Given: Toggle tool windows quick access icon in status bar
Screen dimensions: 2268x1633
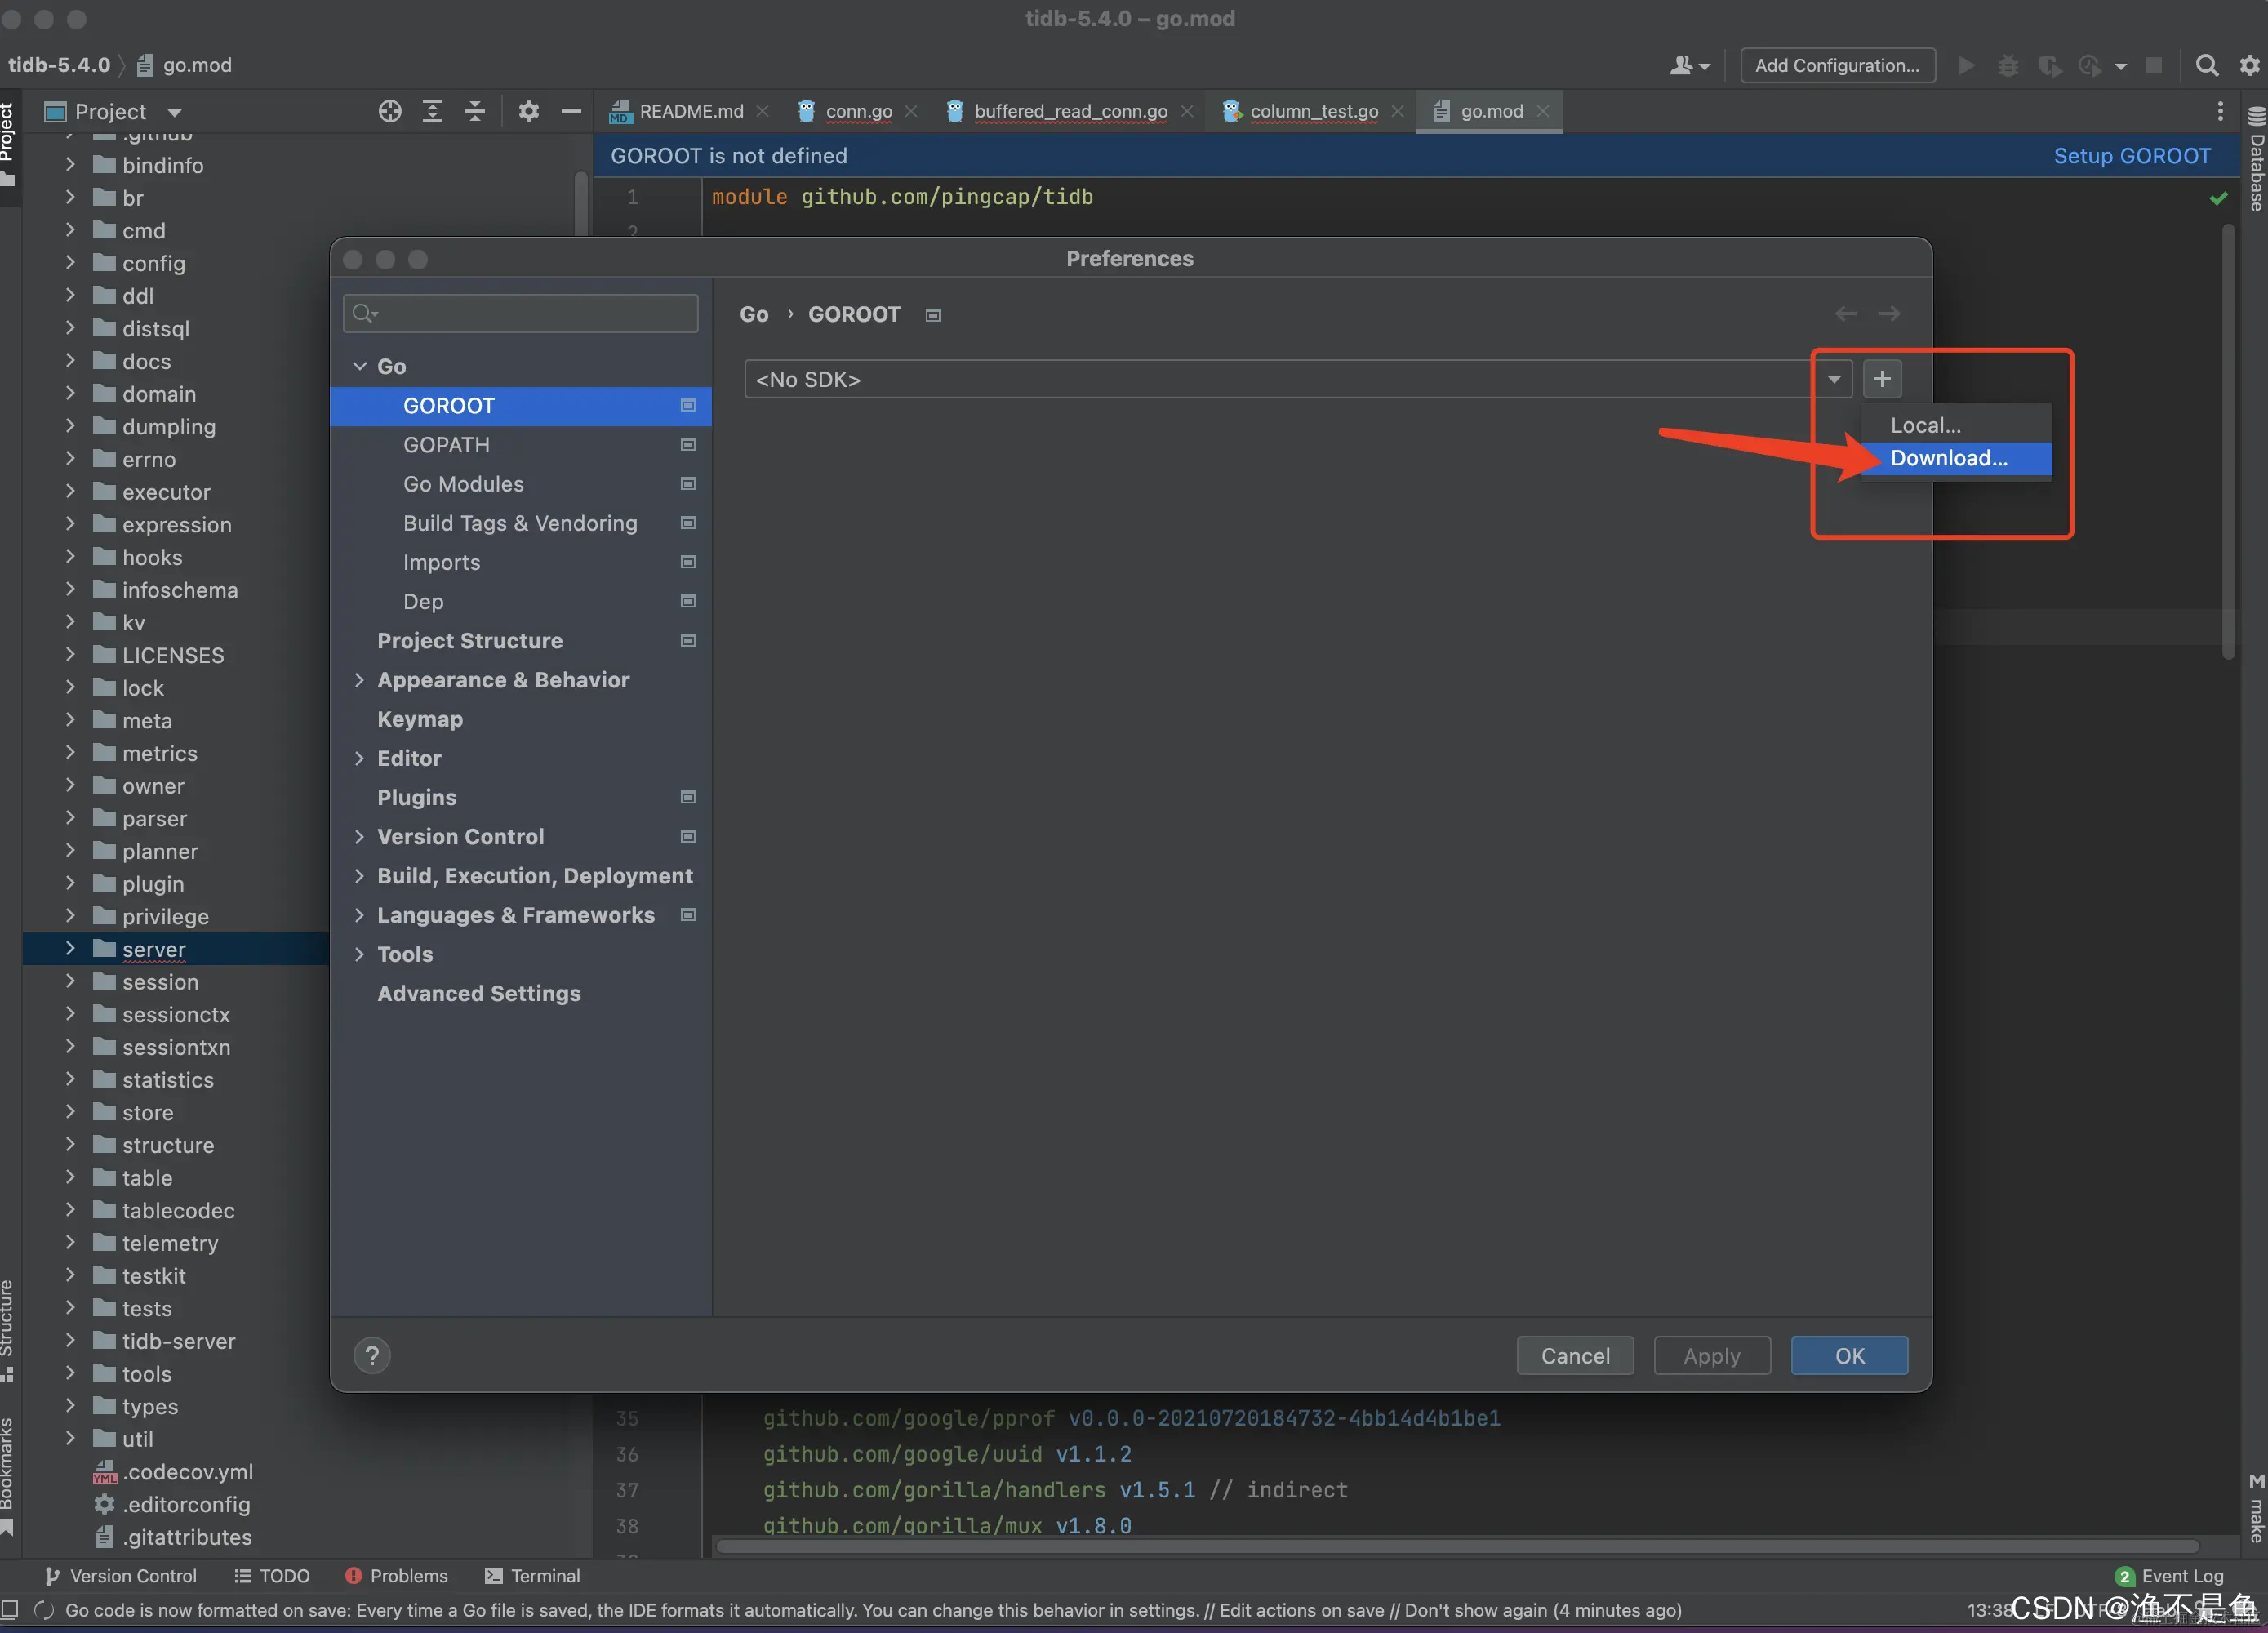Looking at the screenshot, I should pyautogui.click(x=10, y=1609).
